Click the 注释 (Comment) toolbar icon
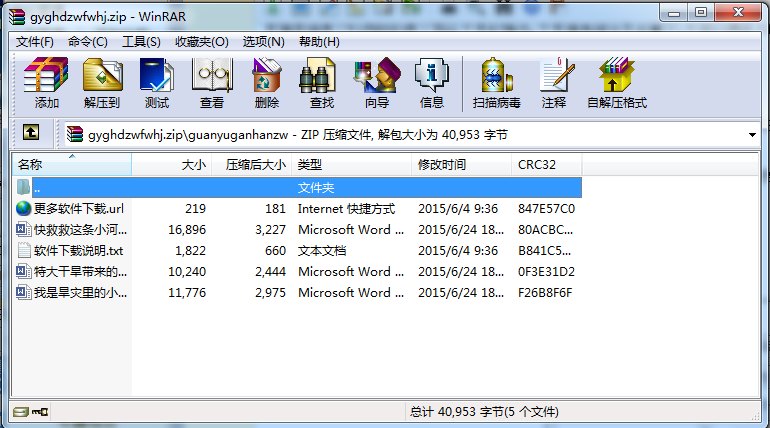 click(557, 75)
